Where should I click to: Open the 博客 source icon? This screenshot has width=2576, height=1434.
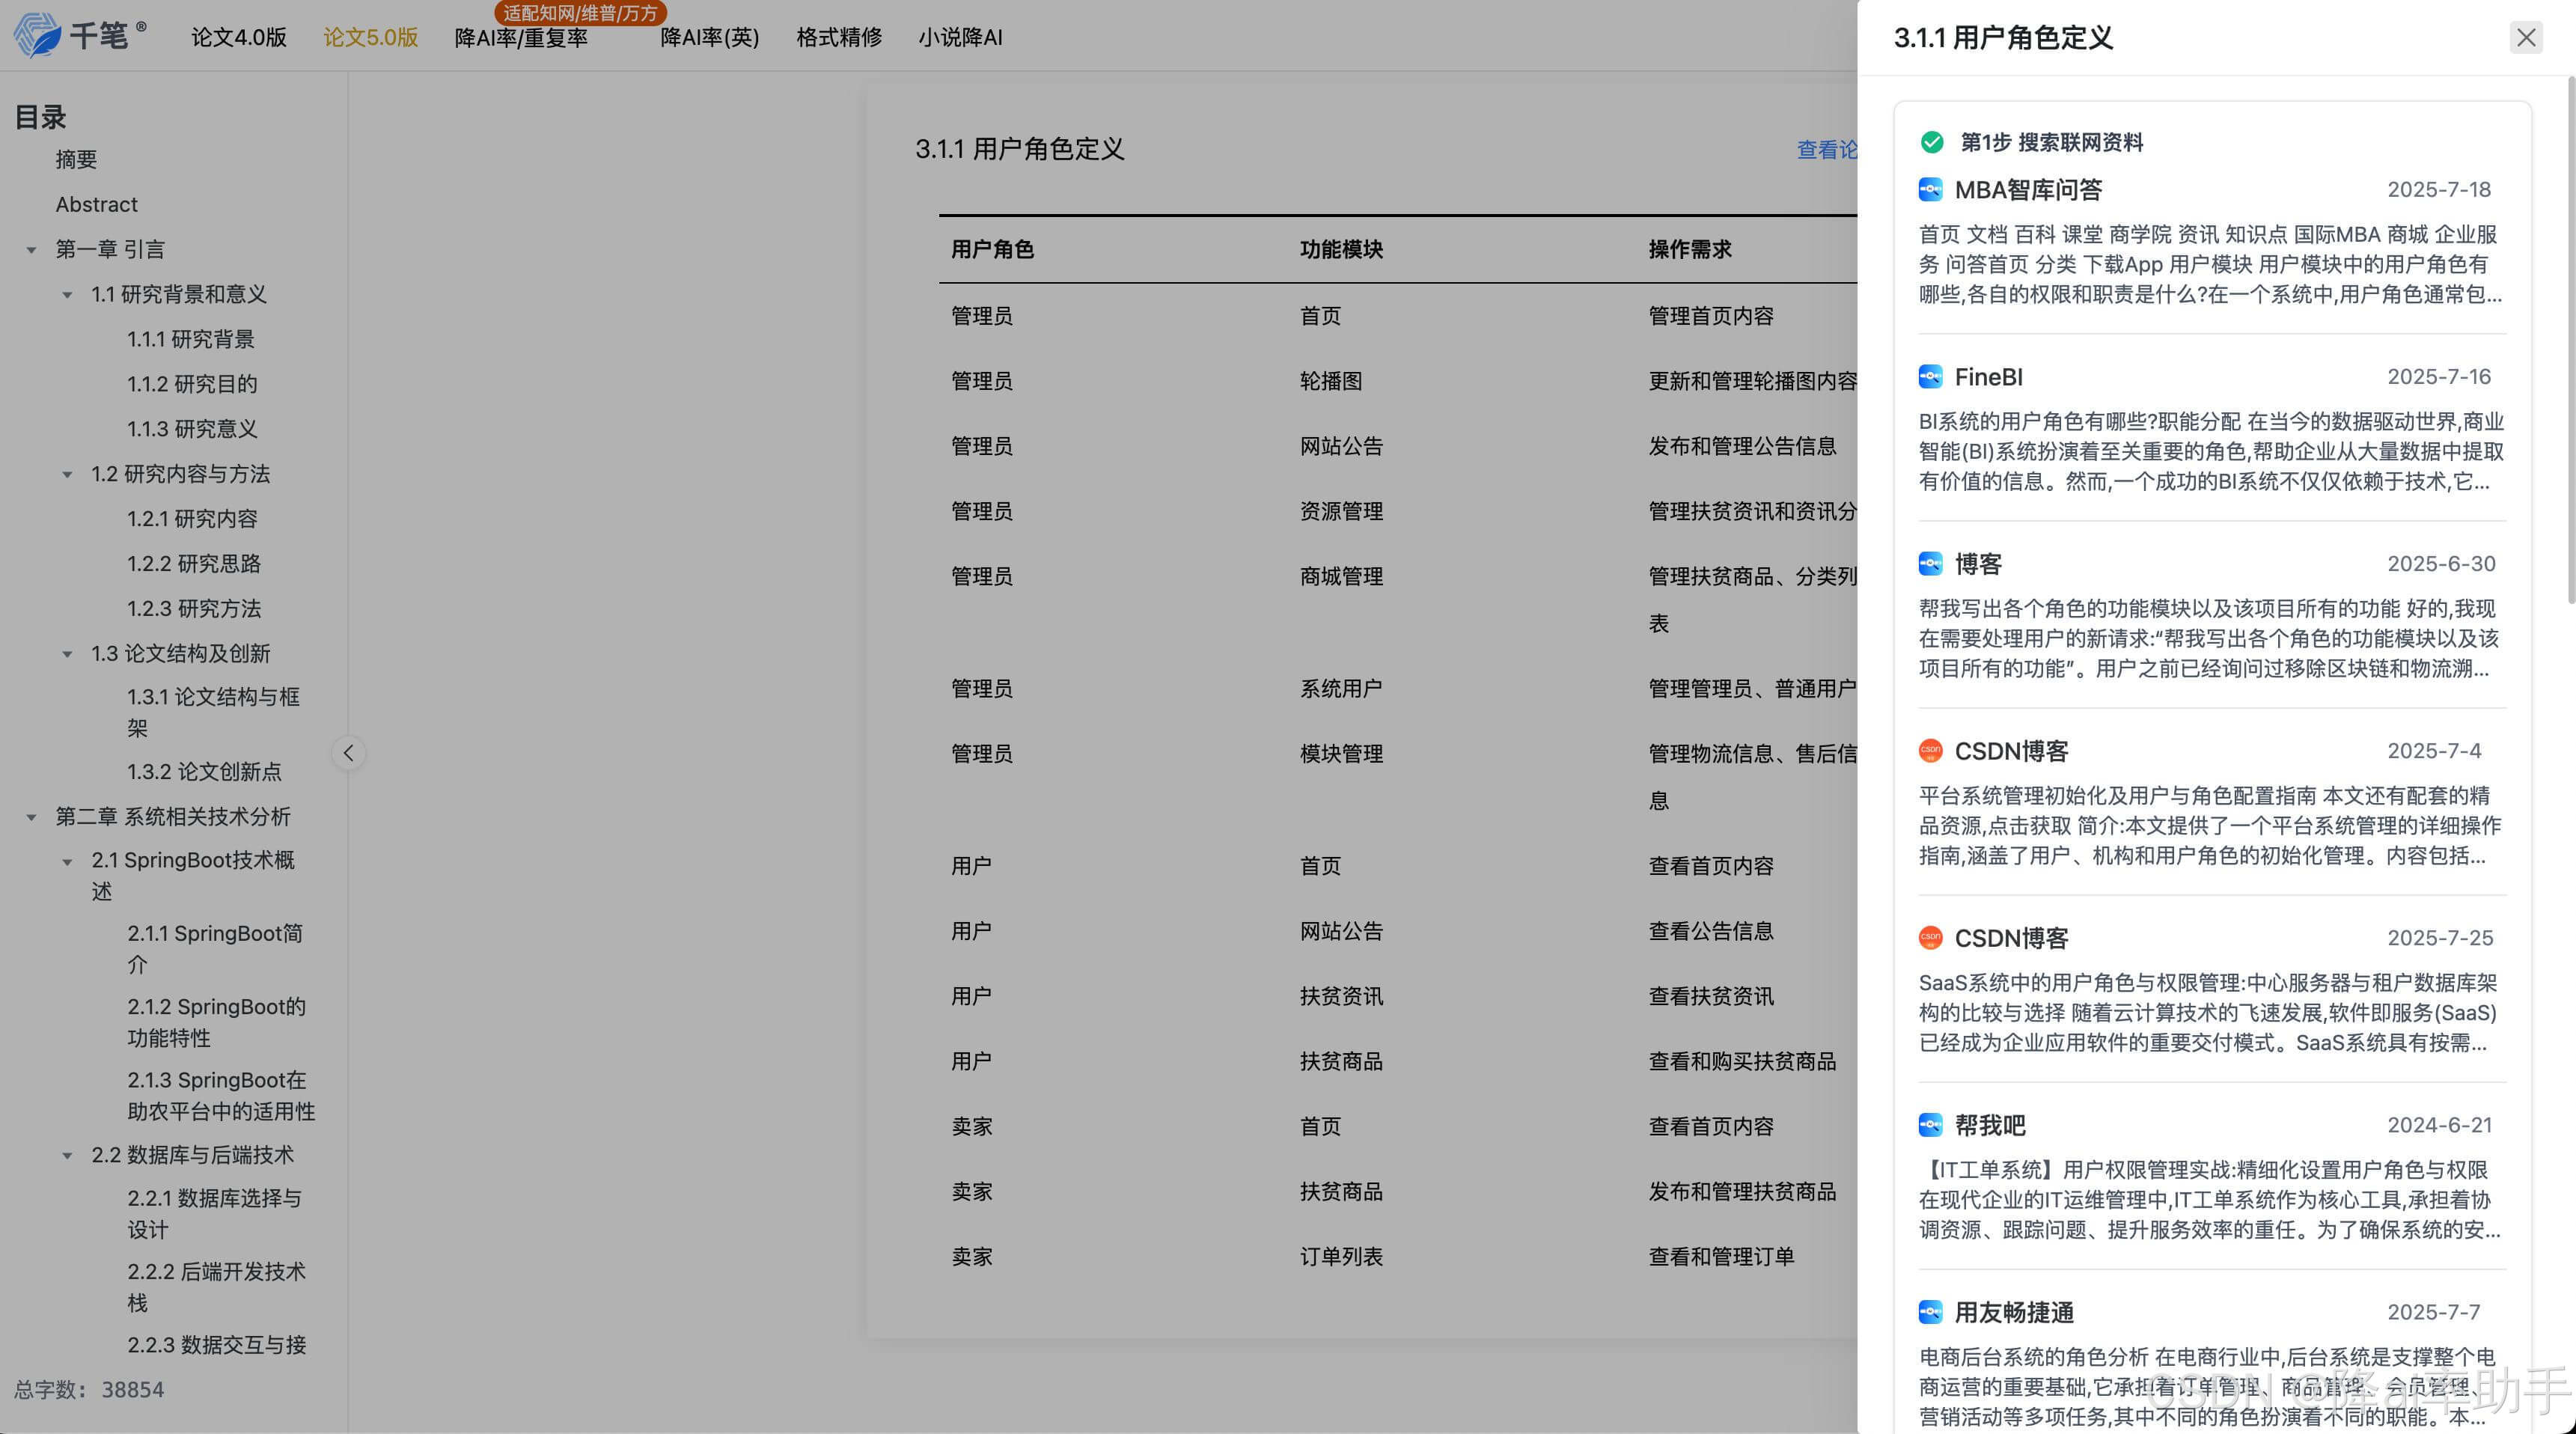pos(1930,564)
